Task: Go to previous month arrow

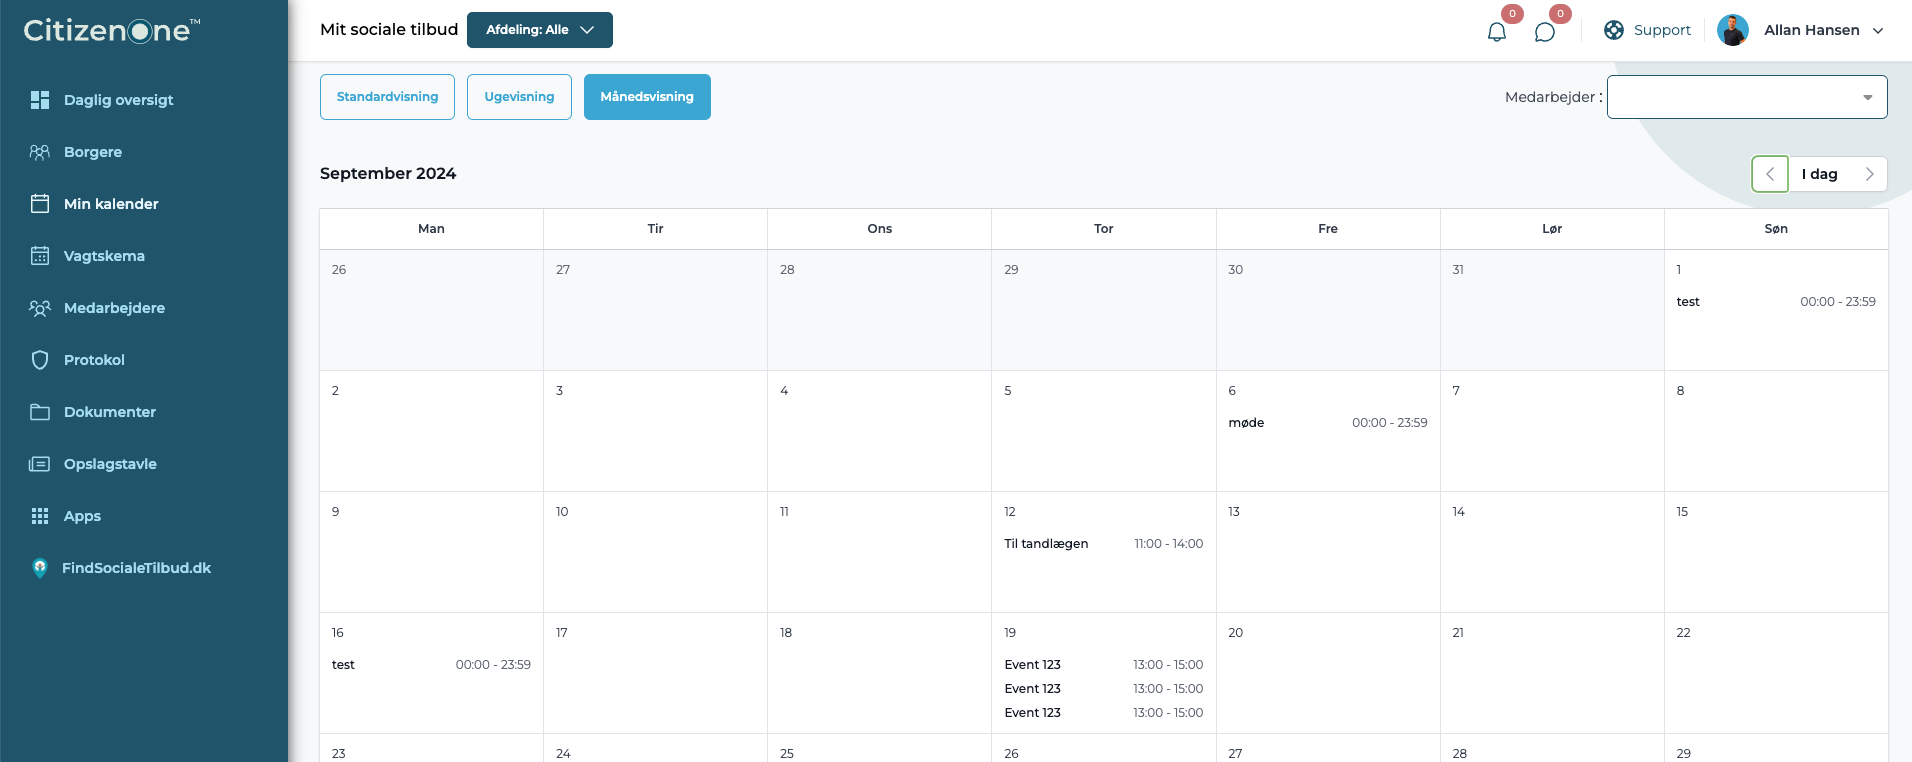Action: 1770,174
